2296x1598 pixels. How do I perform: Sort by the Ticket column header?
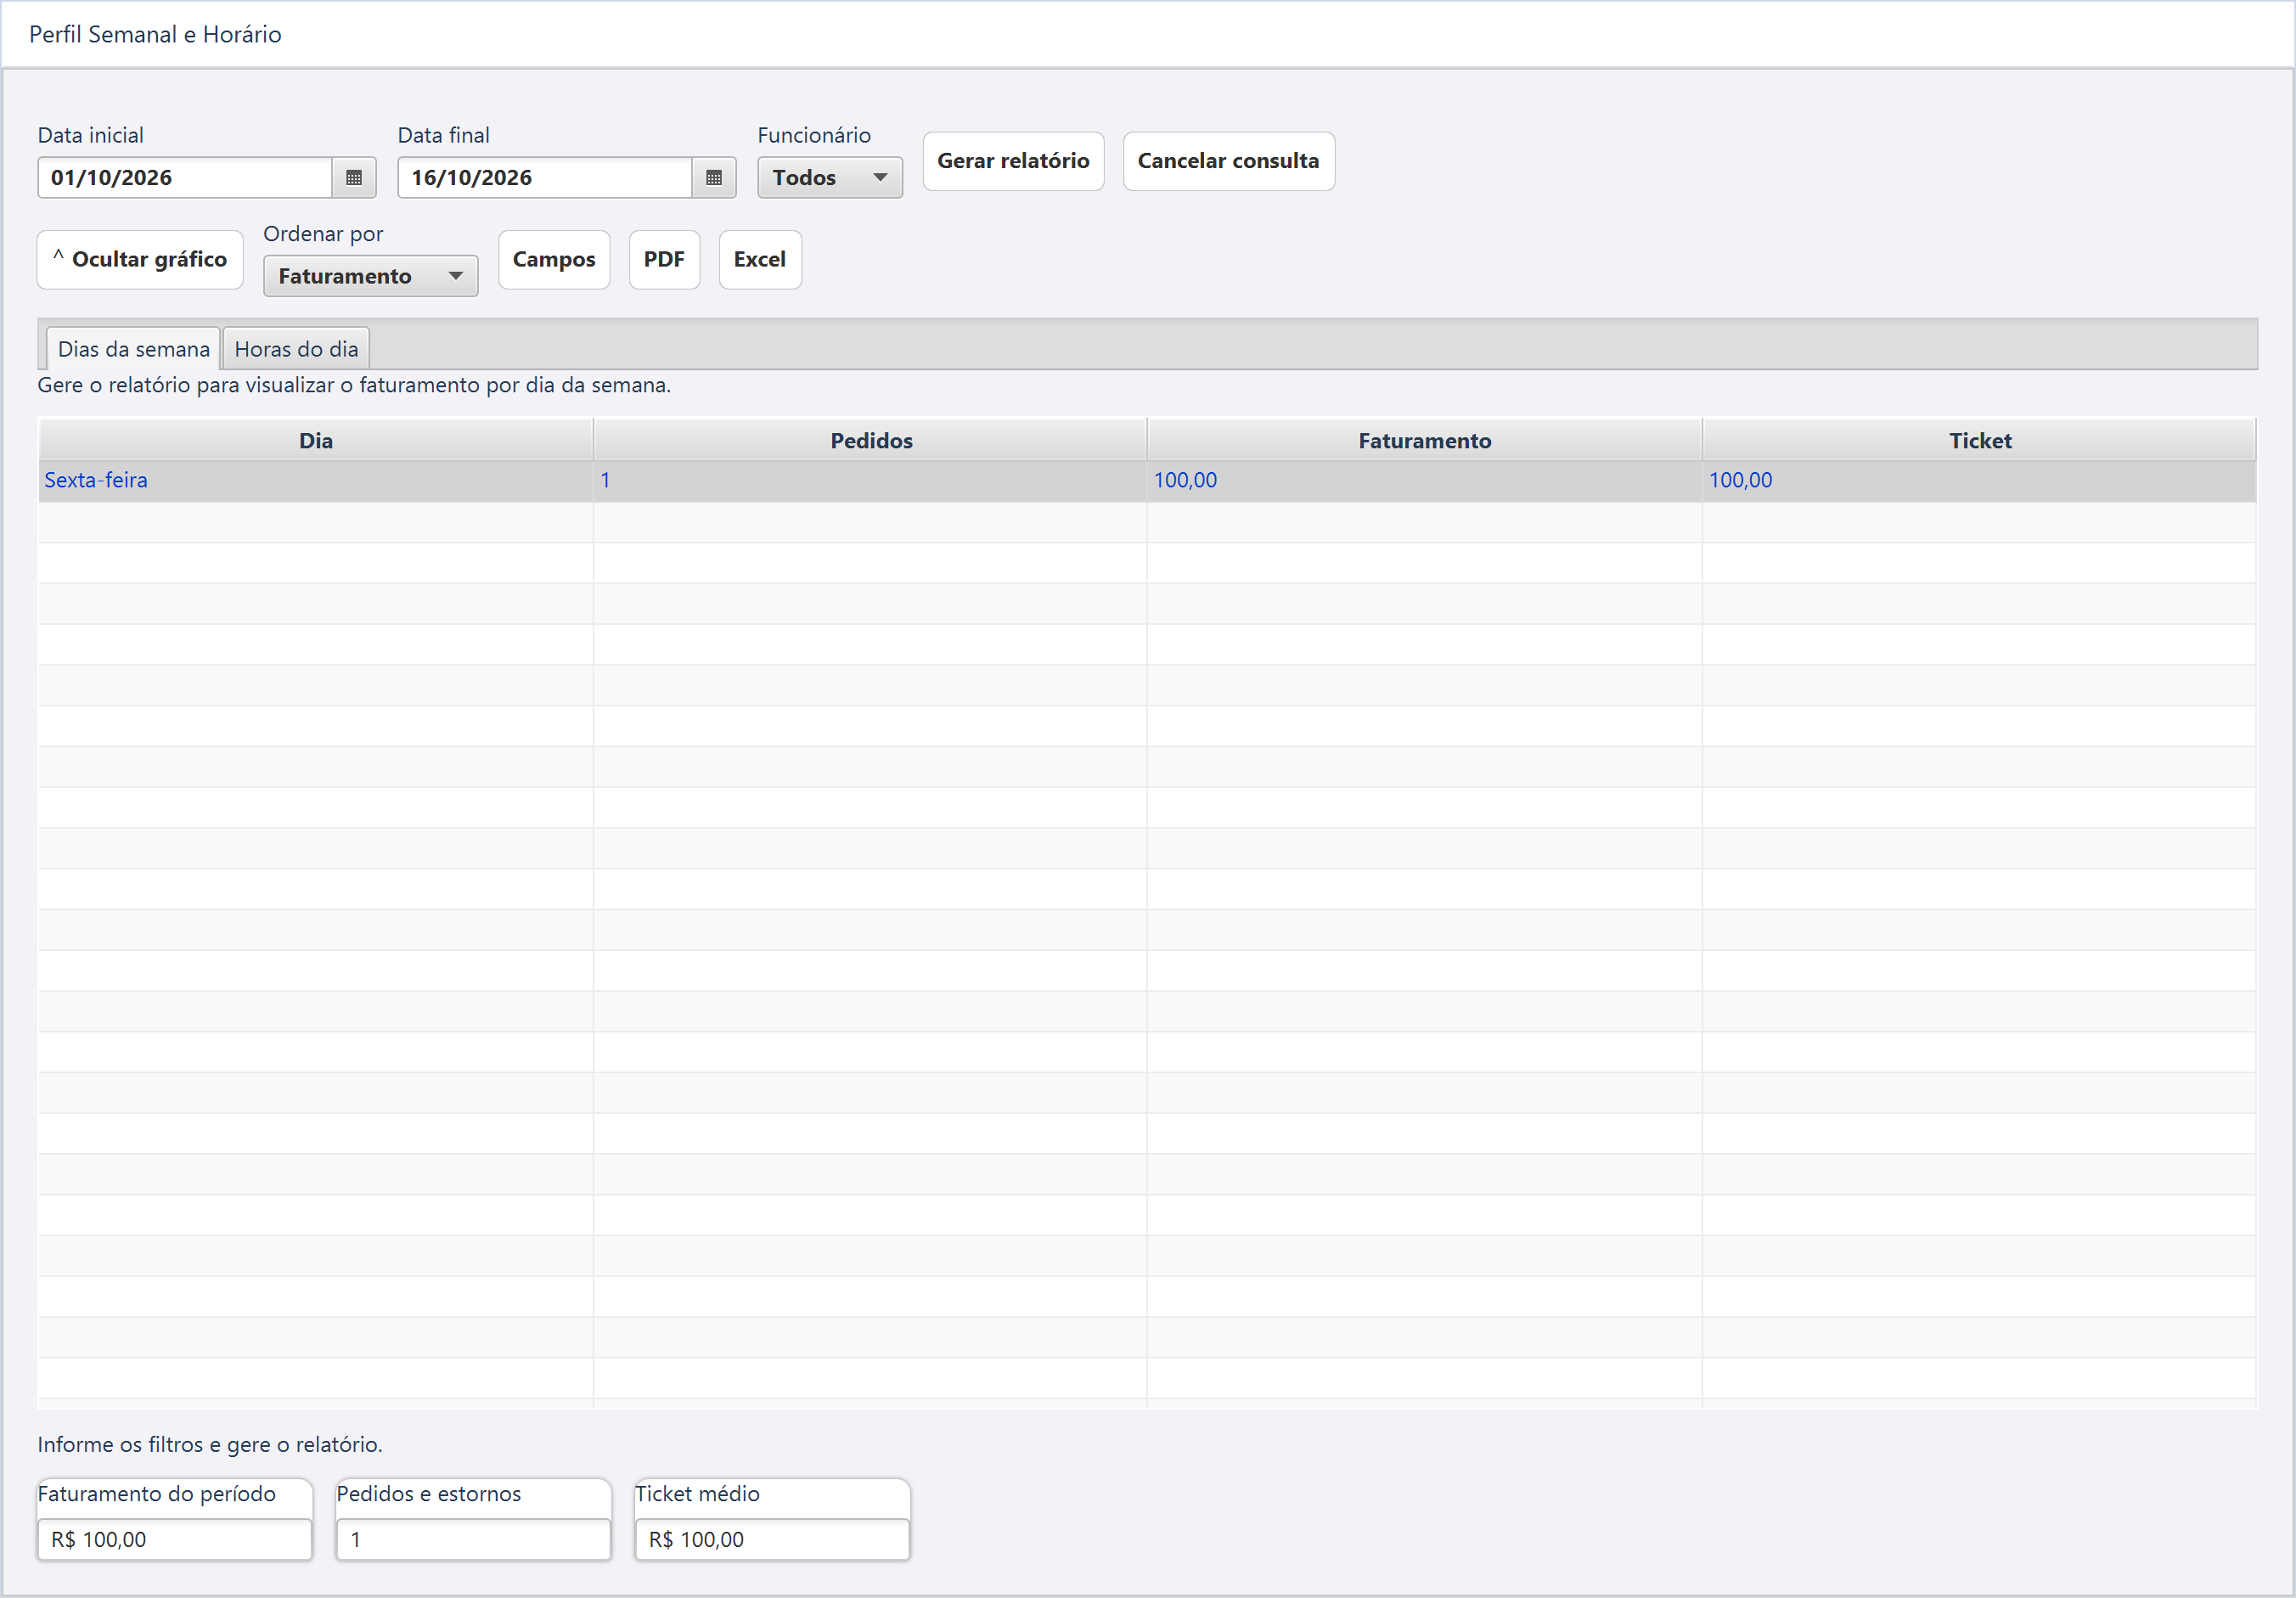pos(1980,441)
